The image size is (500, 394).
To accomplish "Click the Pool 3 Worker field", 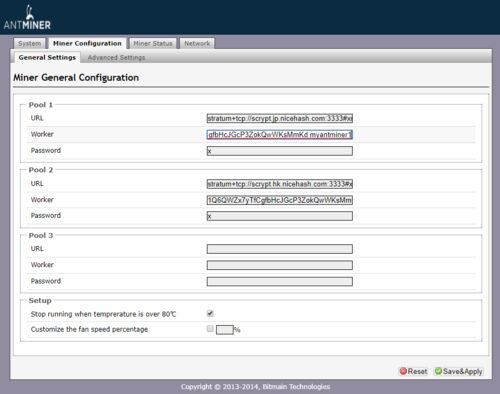I will (280, 265).
